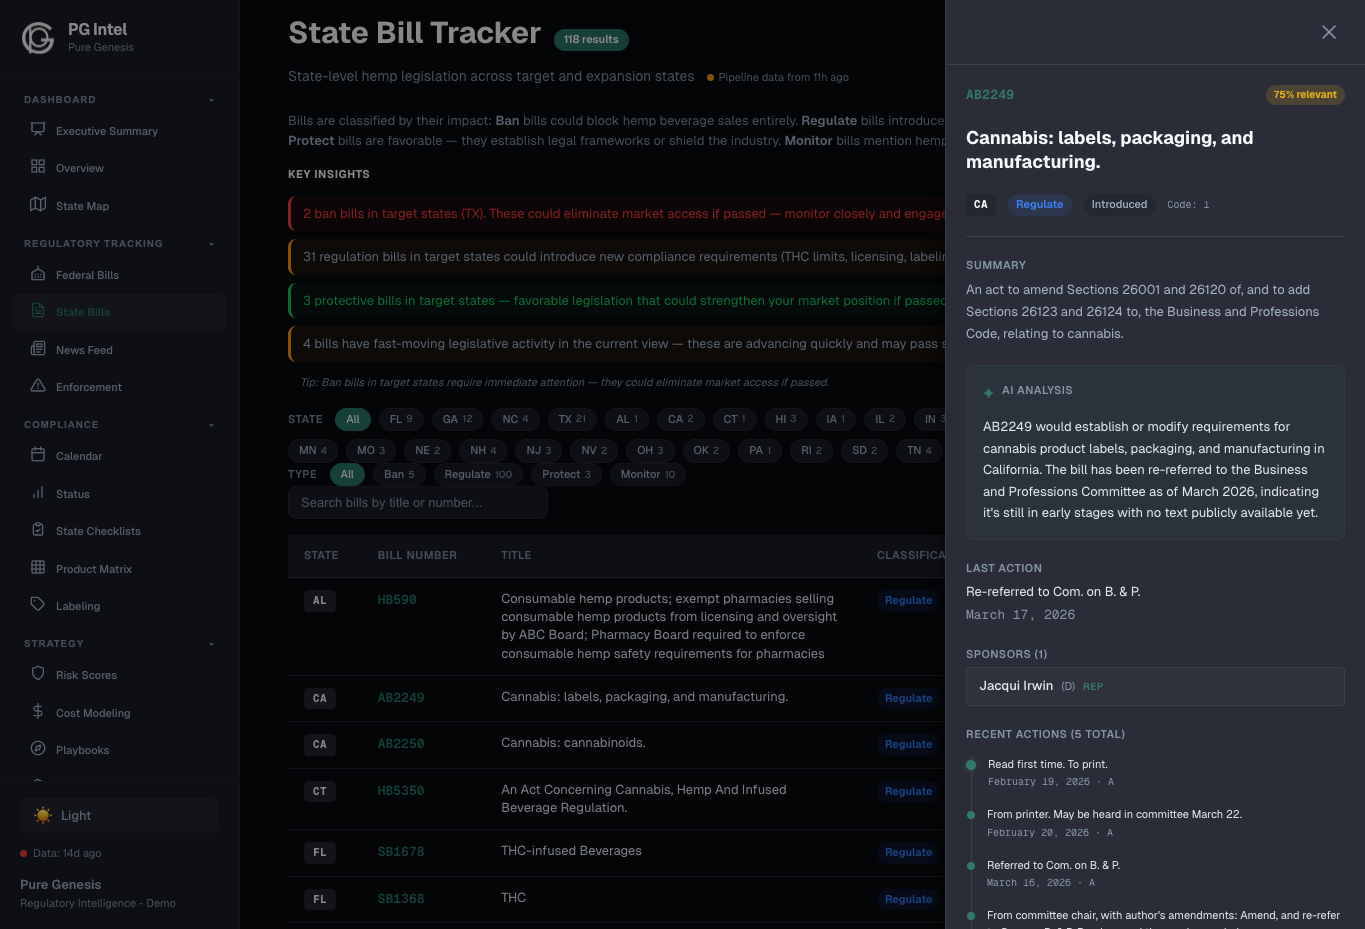Image resolution: width=1365 pixels, height=929 pixels.
Task: Open the State Checklists page
Action: coord(96,530)
